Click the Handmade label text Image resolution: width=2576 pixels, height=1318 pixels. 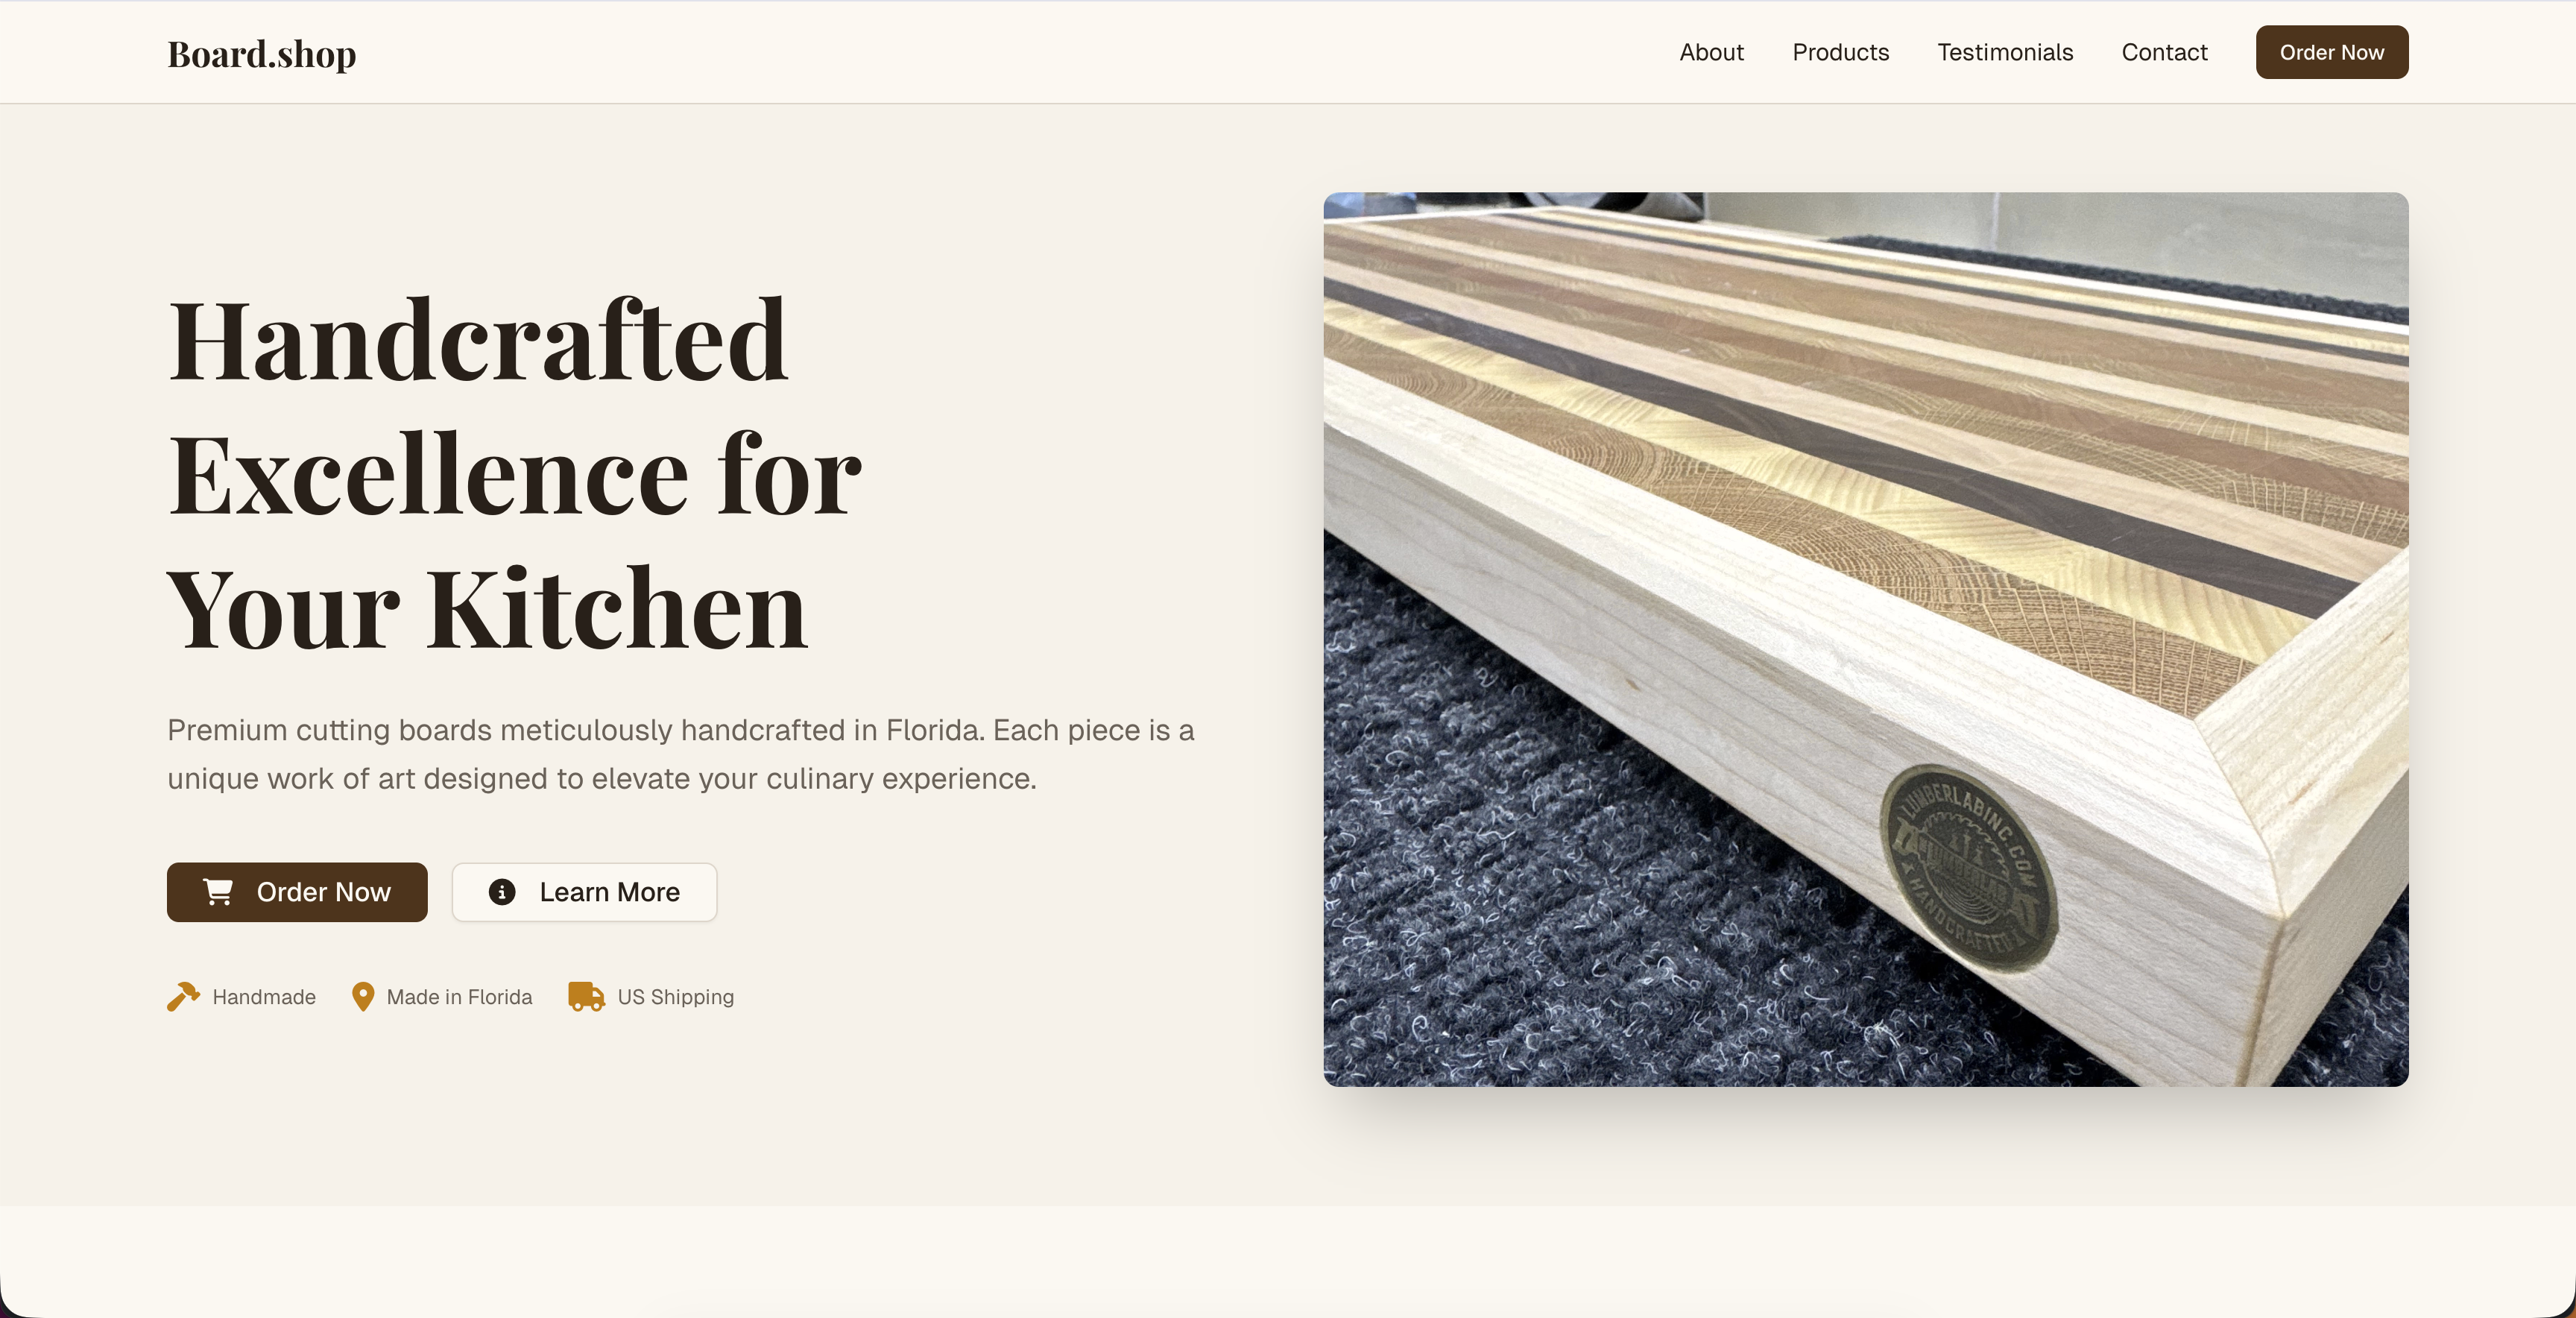pyautogui.click(x=264, y=997)
